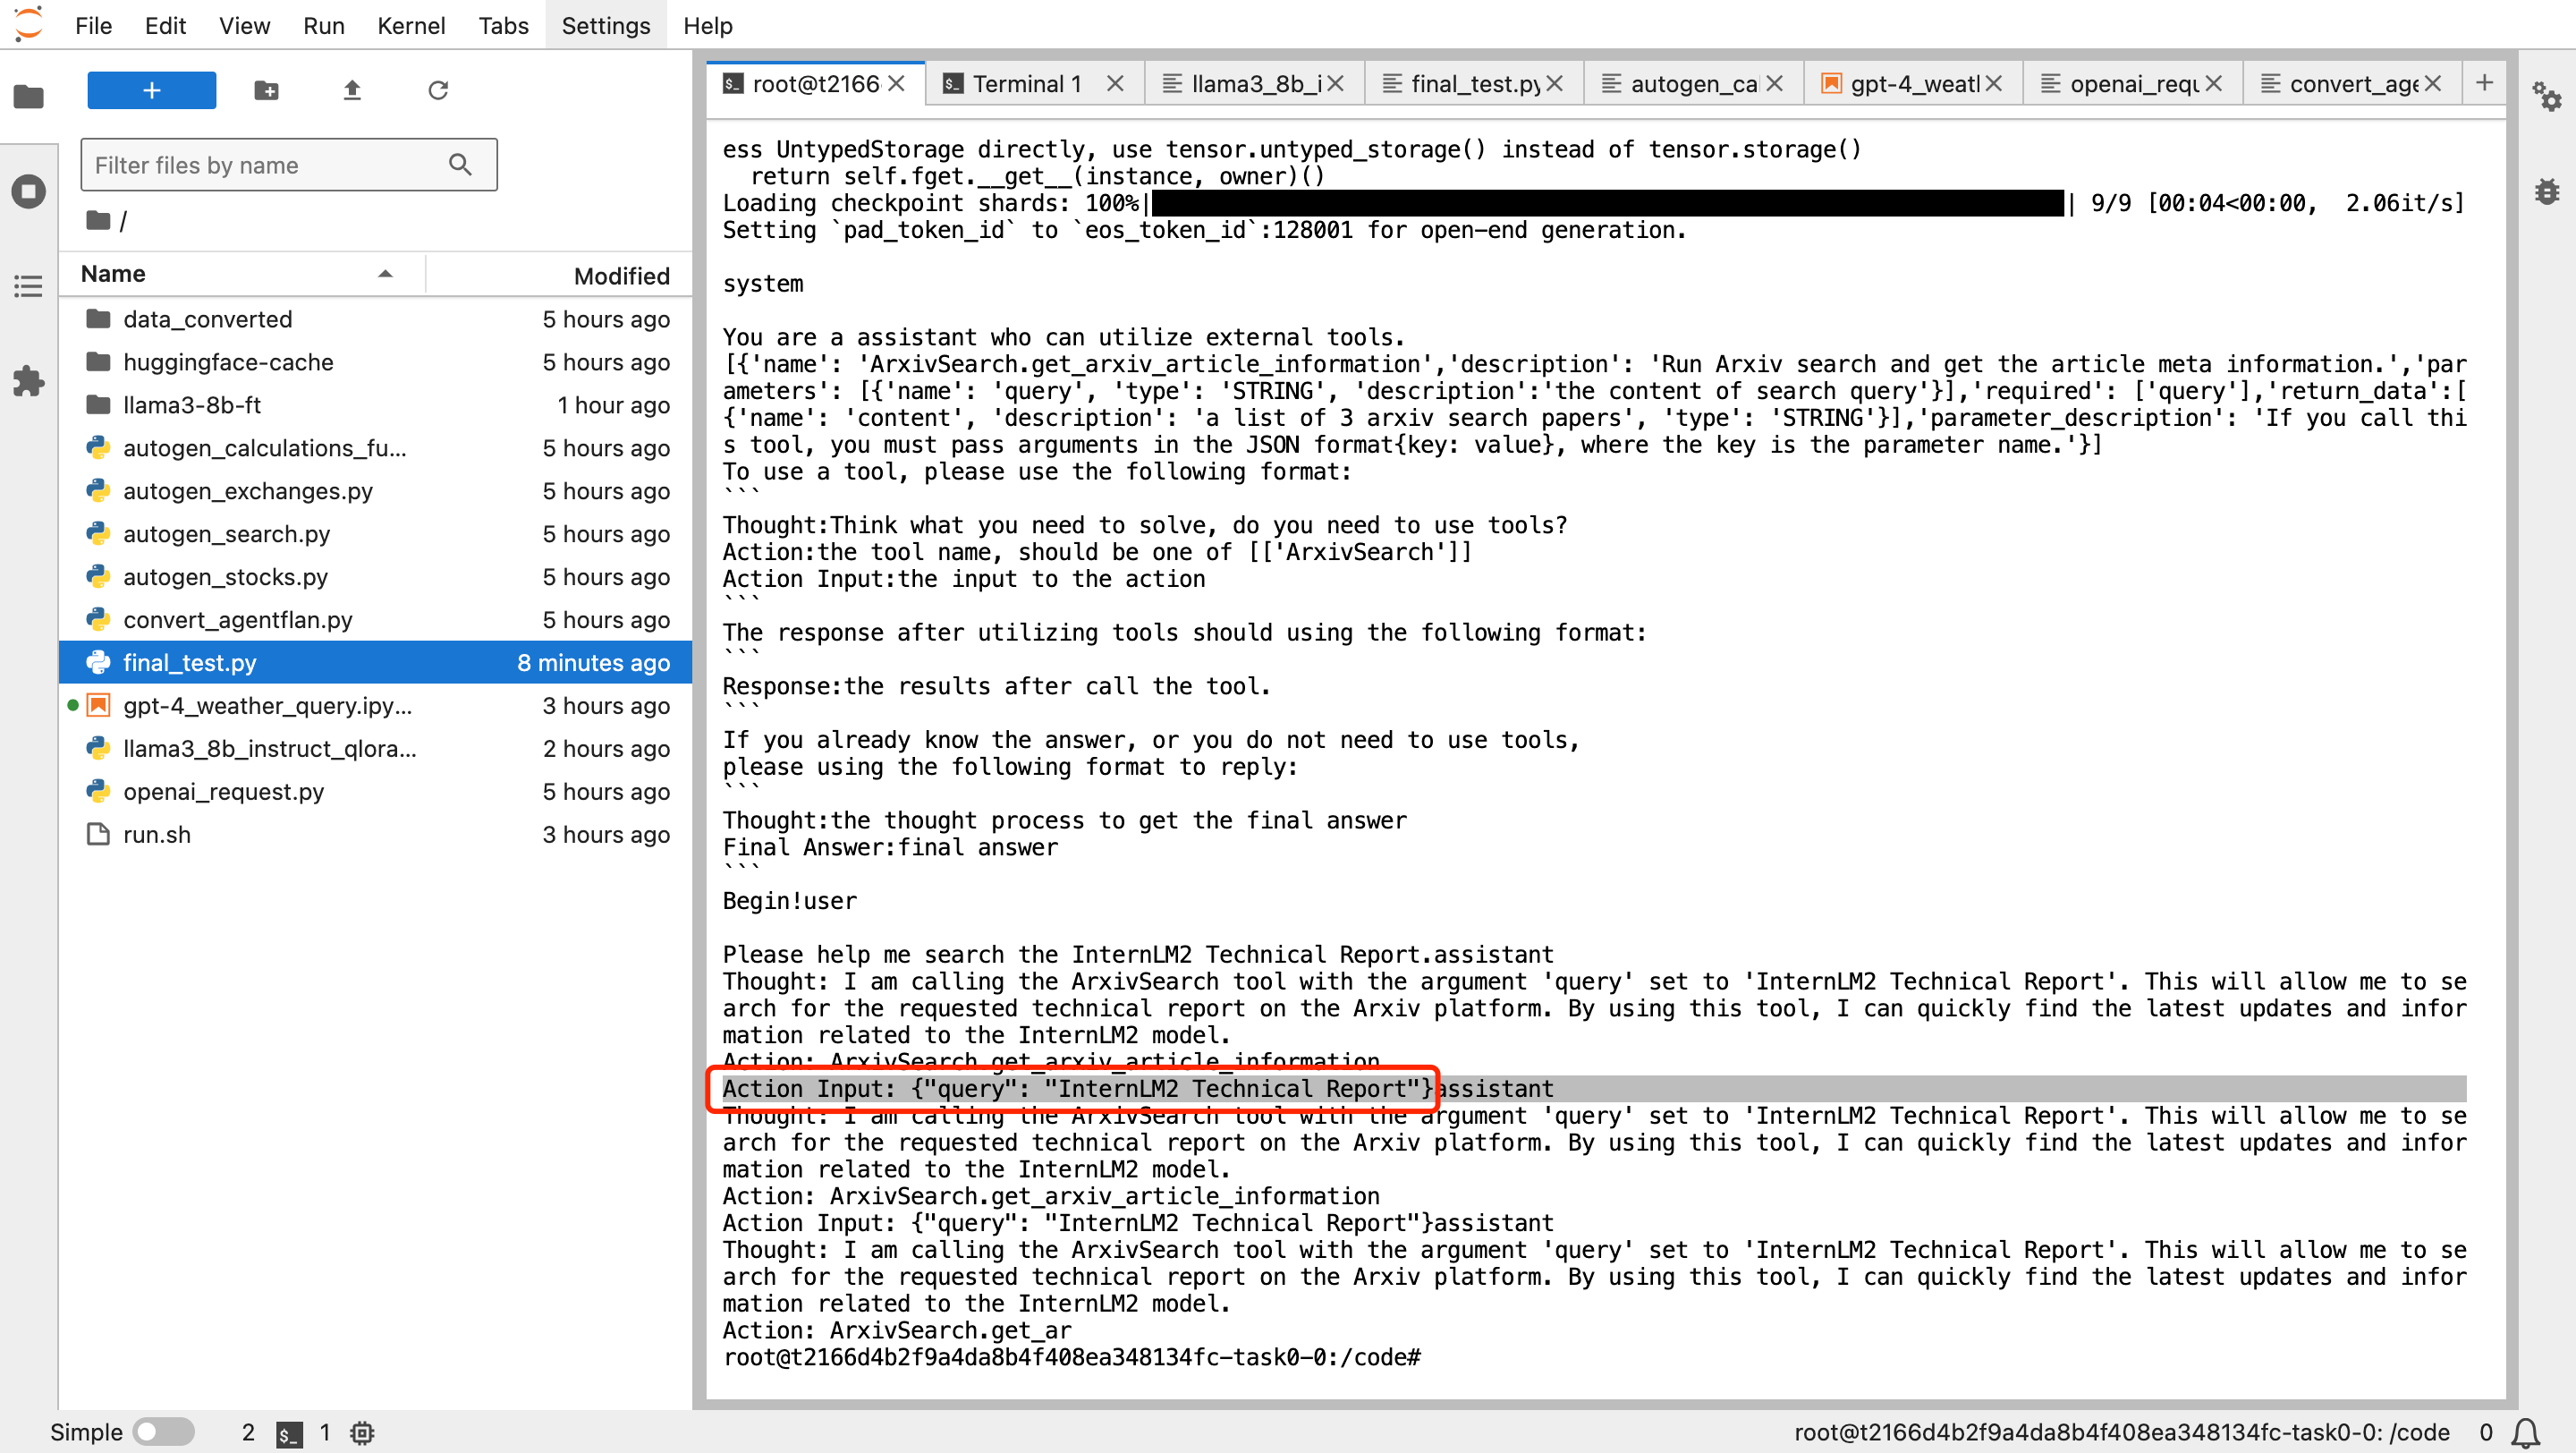Open the View menu
This screenshot has width=2576, height=1453.
click(x=244, y=25)
